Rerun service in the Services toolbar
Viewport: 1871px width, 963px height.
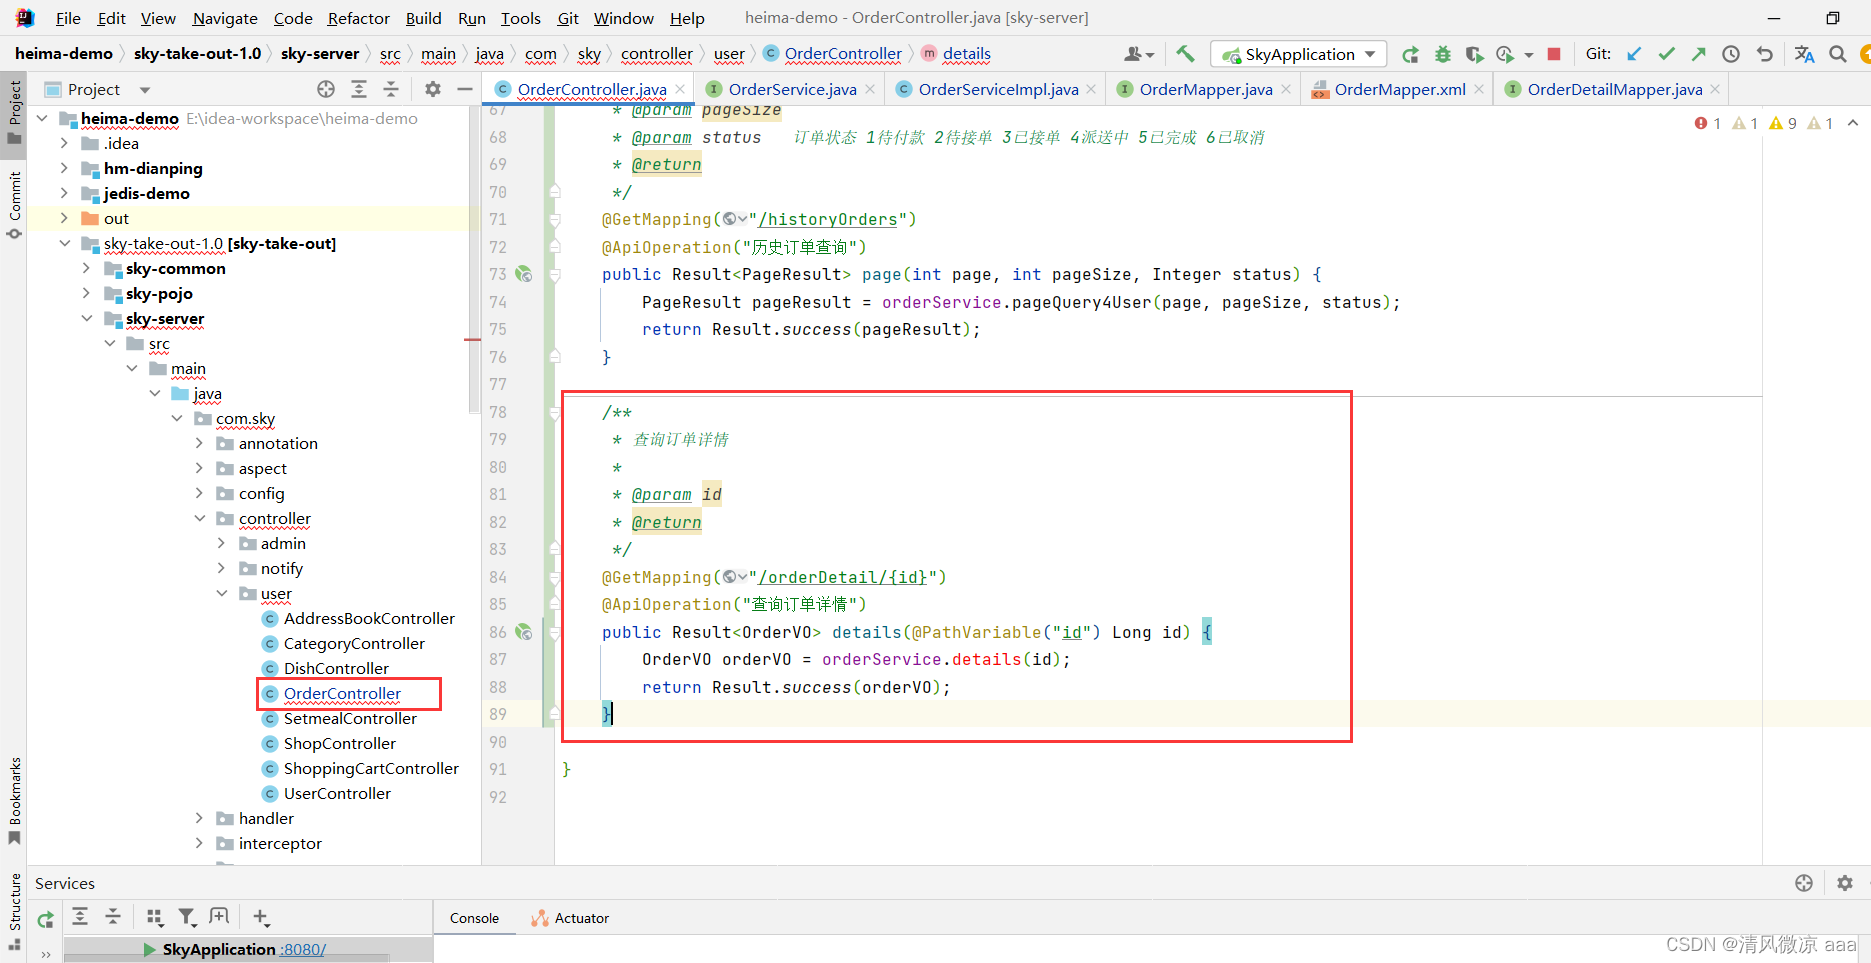[x=45, y=918]
